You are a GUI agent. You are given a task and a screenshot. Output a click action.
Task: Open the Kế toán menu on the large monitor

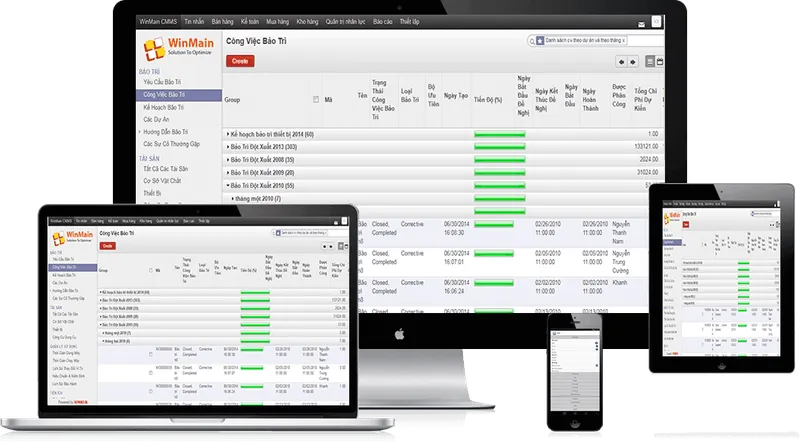249,21
